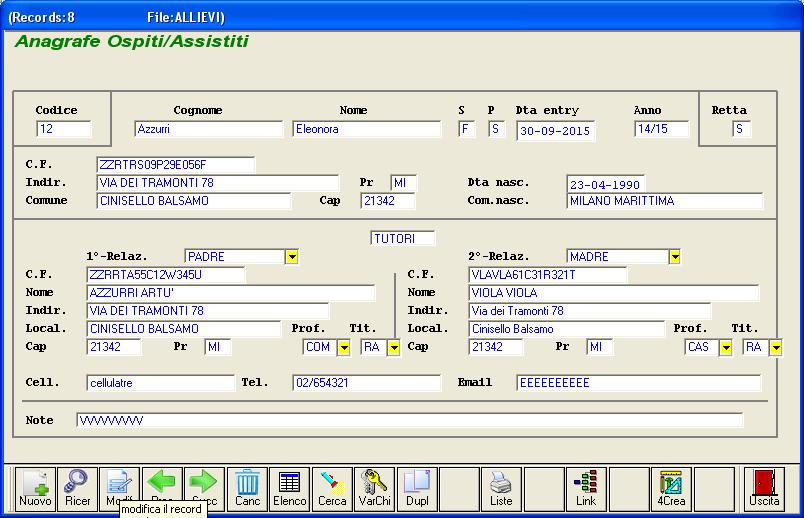Open the COM profession dropdown arrow
The height and width of the screenshot is (518, 804).
pos(344,347)
